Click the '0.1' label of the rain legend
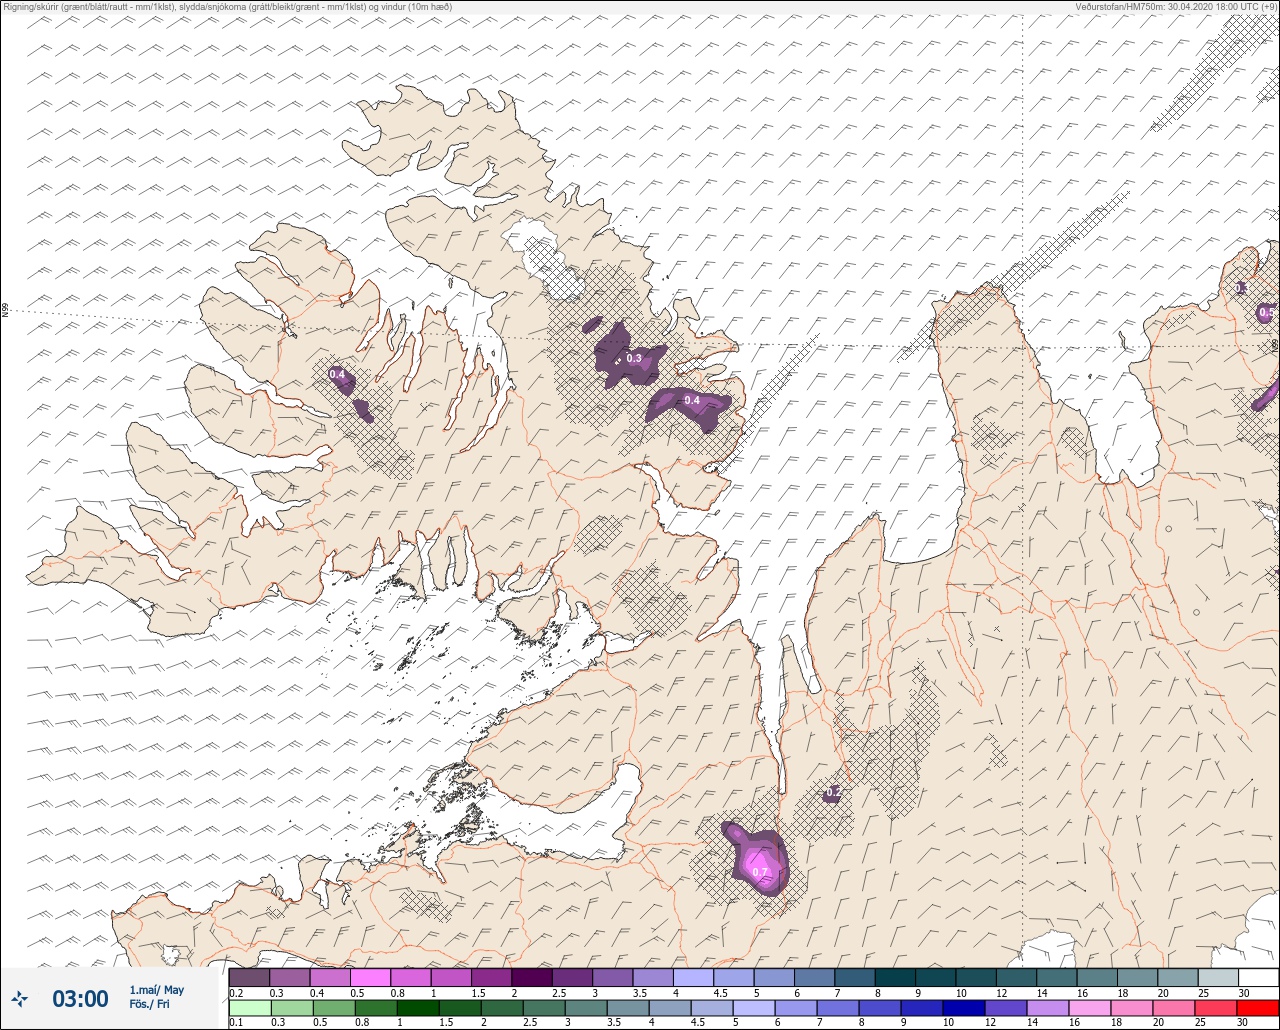The height and width of the screenshot is (1030, 1280). (236, 1022)
